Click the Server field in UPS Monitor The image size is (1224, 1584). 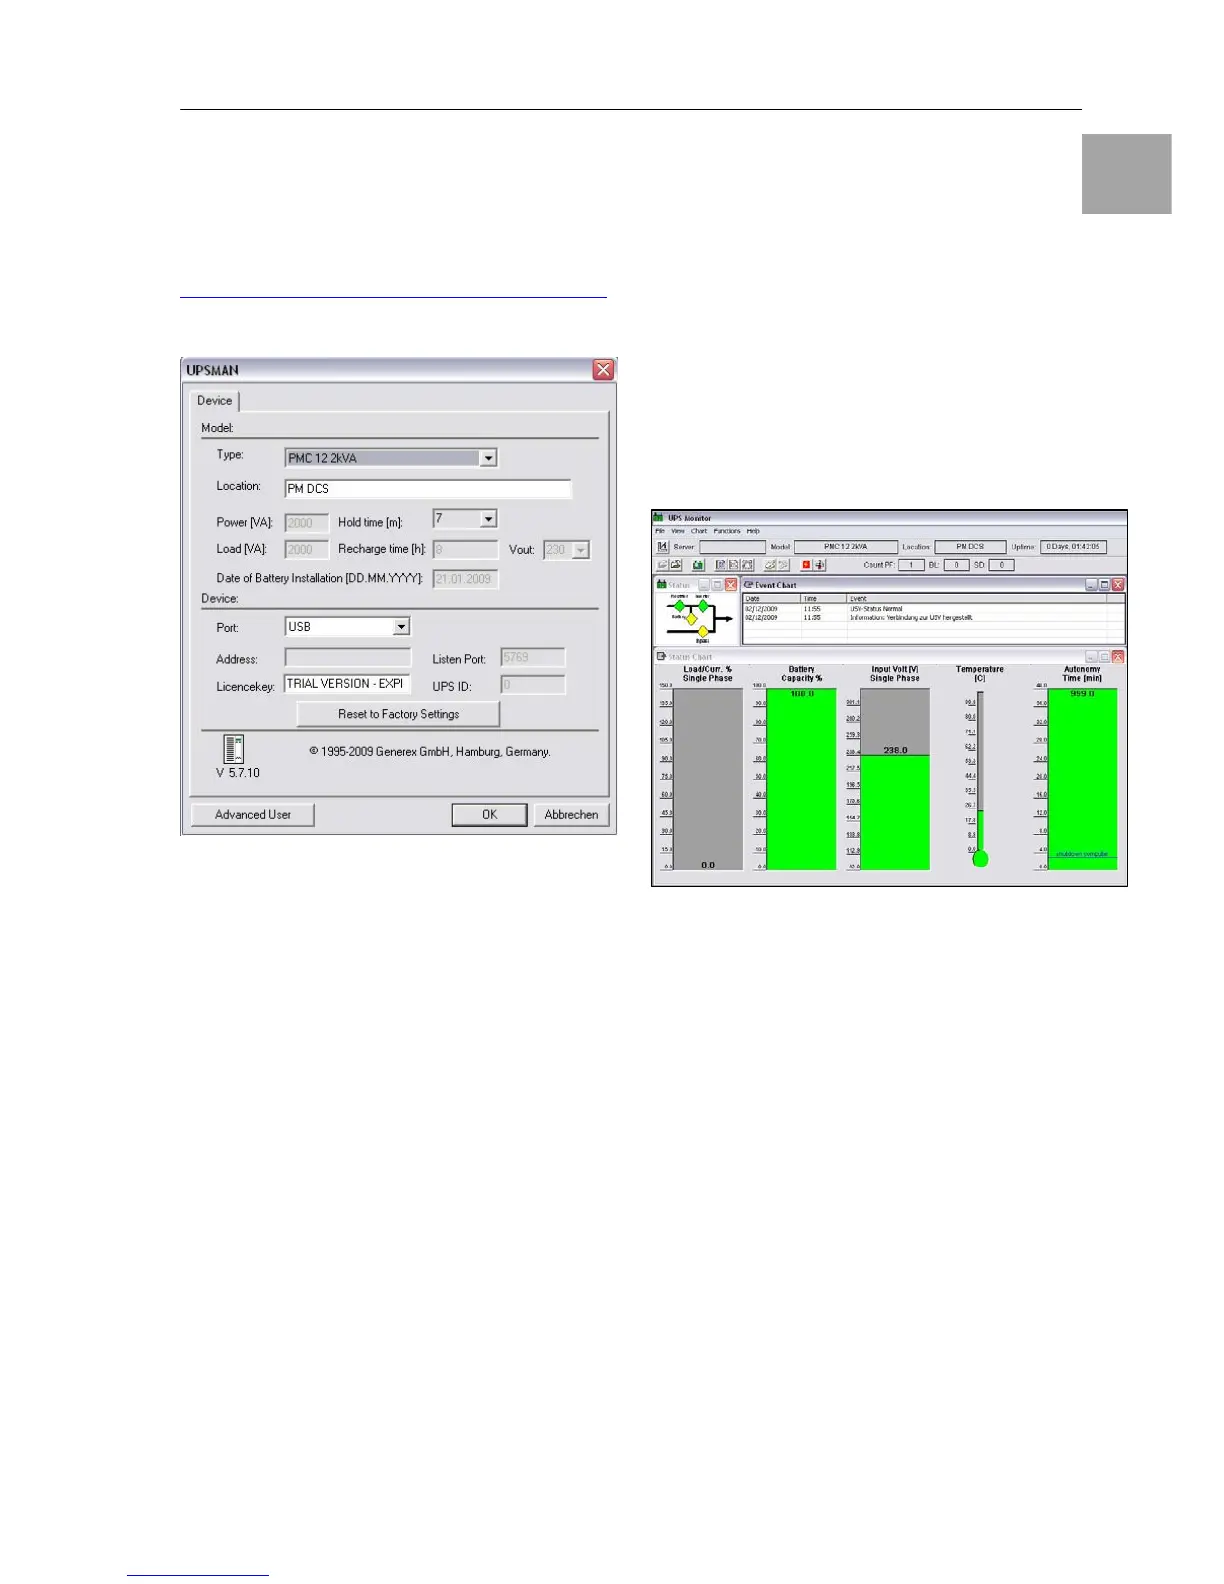pos(732,547)
